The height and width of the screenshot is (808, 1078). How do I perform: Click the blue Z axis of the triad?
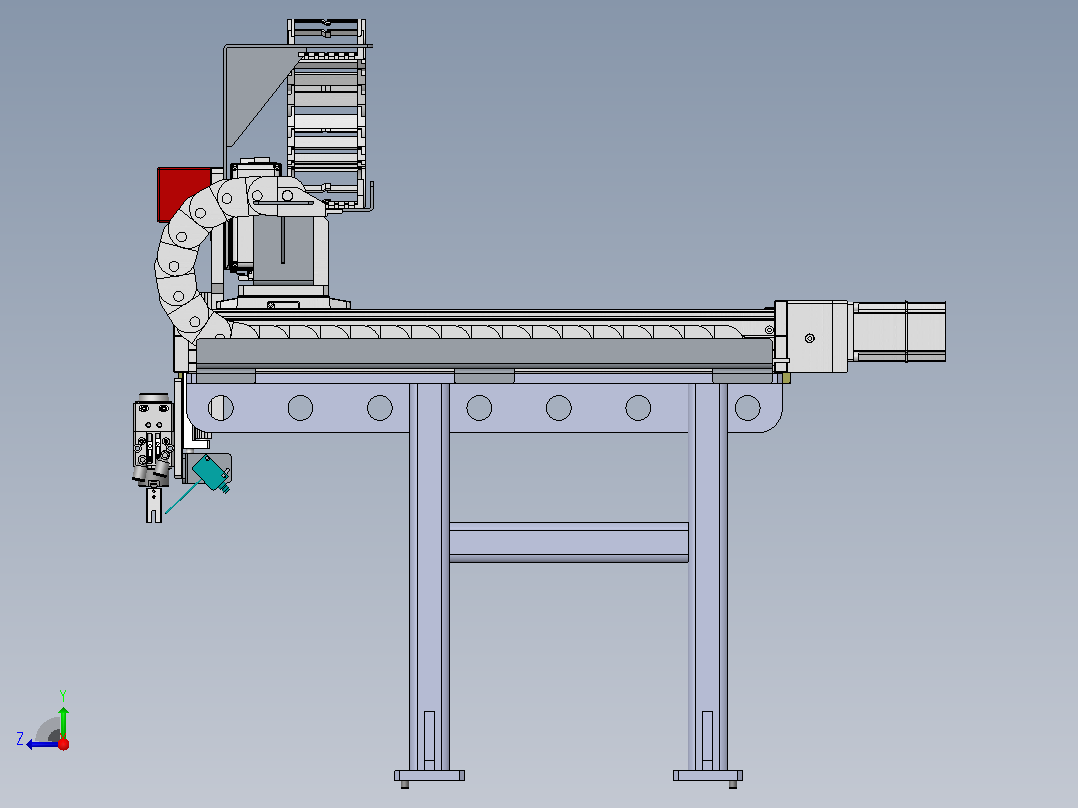pyautogui.click(x=43, y=744)
